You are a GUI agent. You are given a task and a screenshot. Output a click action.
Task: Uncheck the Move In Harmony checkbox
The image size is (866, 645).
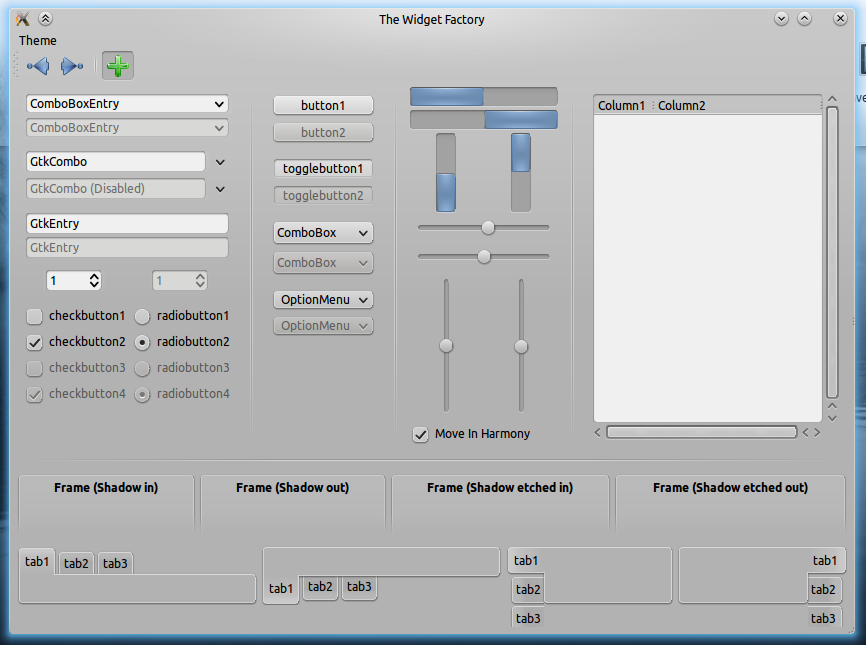pos(421,434)
